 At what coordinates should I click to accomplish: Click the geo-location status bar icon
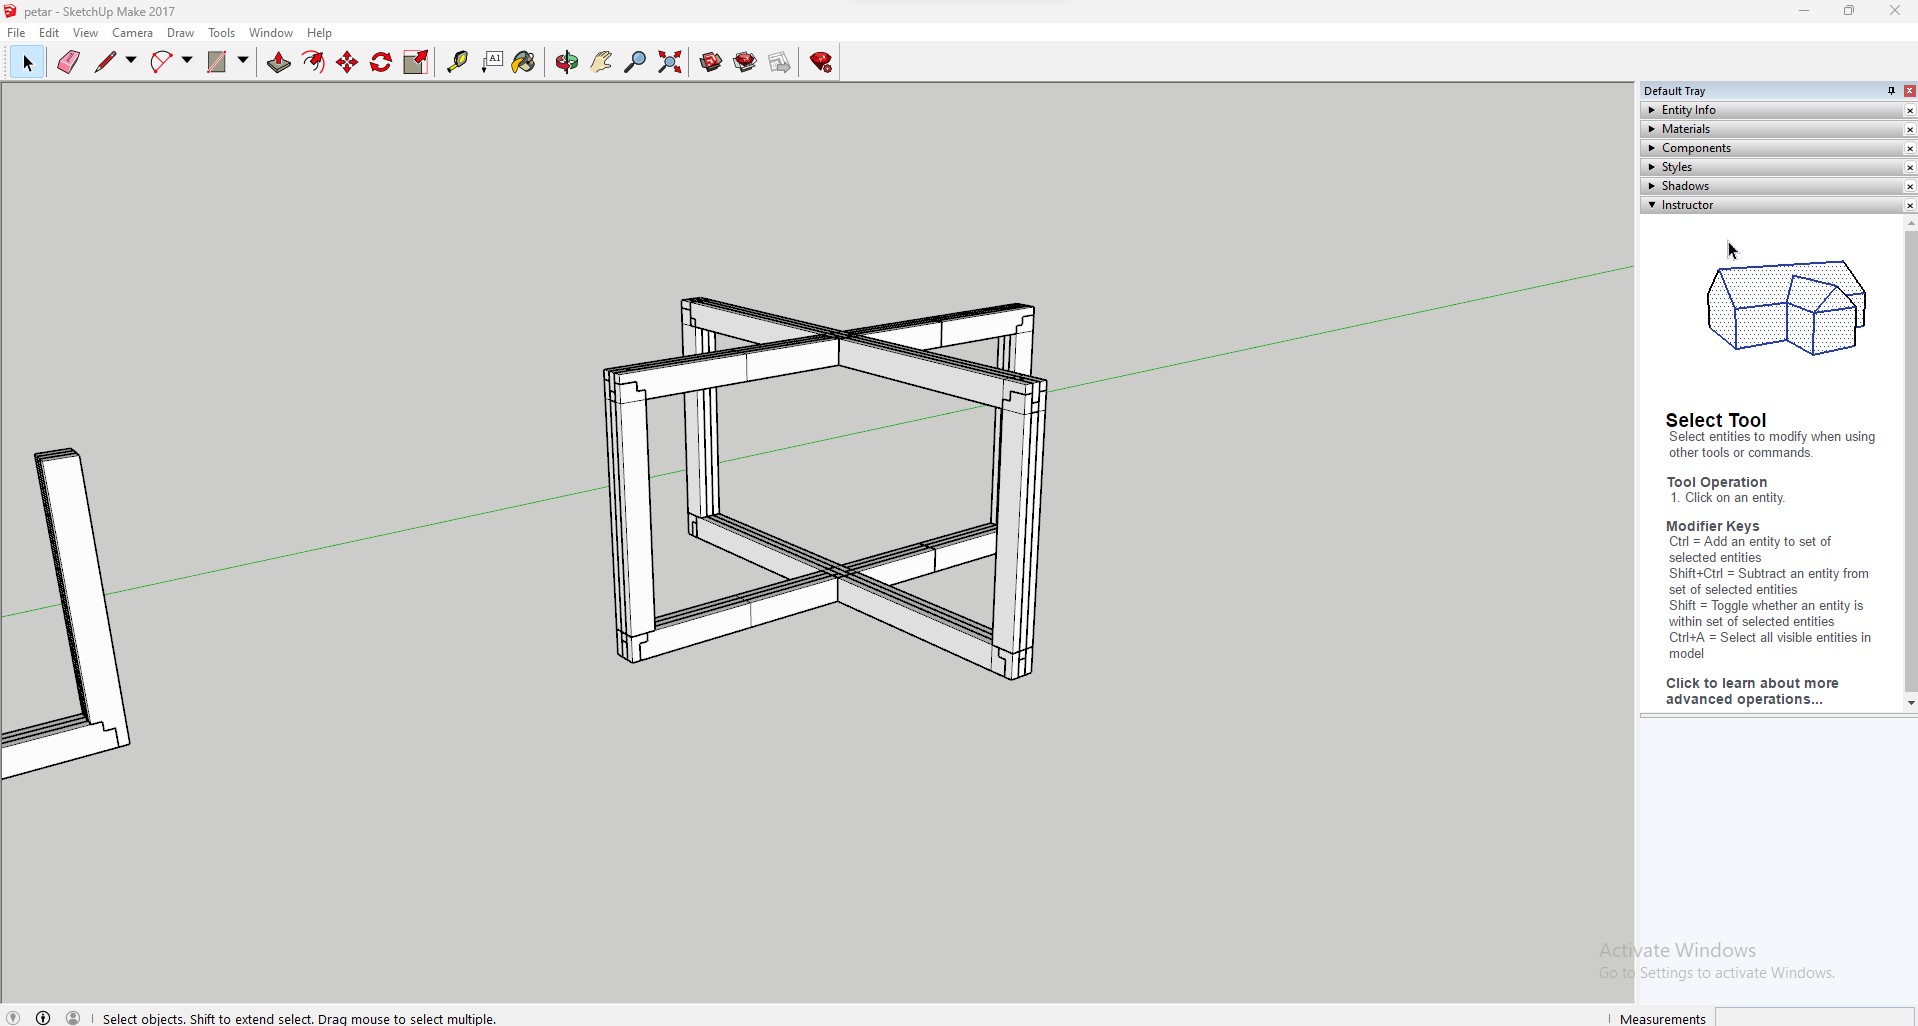13,1017
